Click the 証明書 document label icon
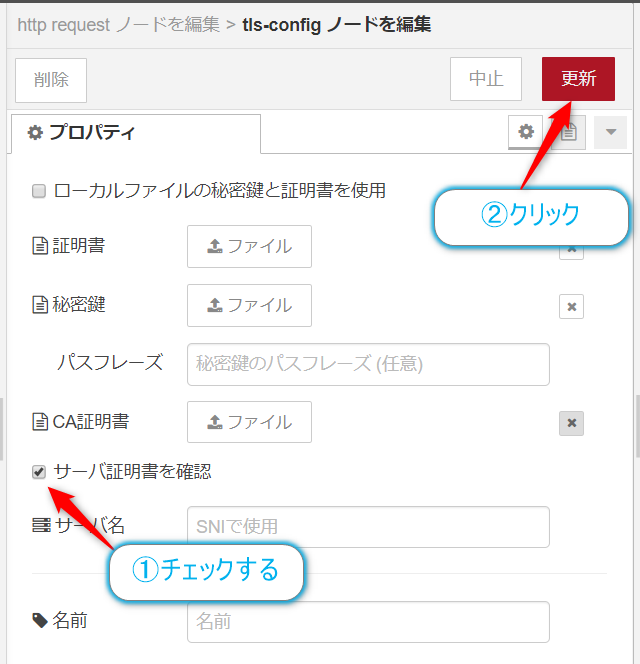 point(40,246)
